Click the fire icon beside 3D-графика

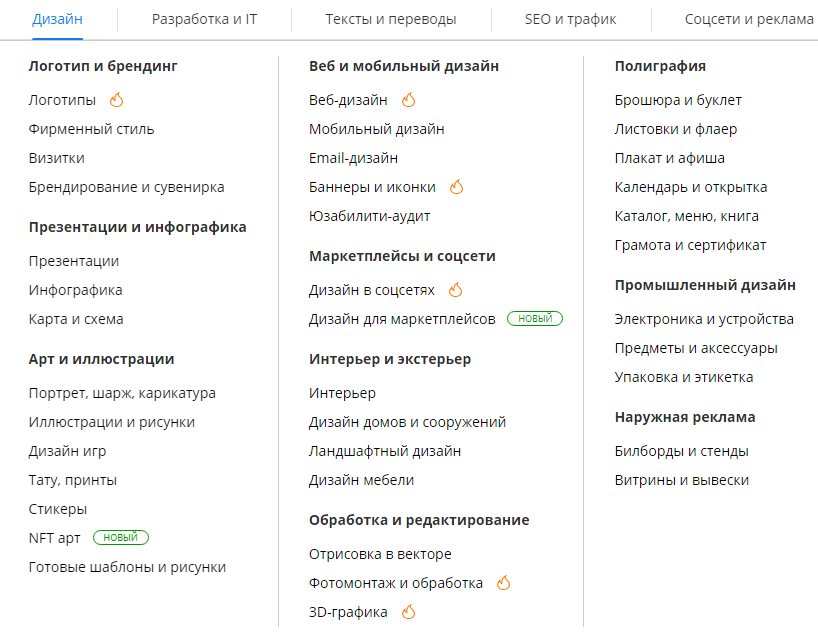coord(408,612)
